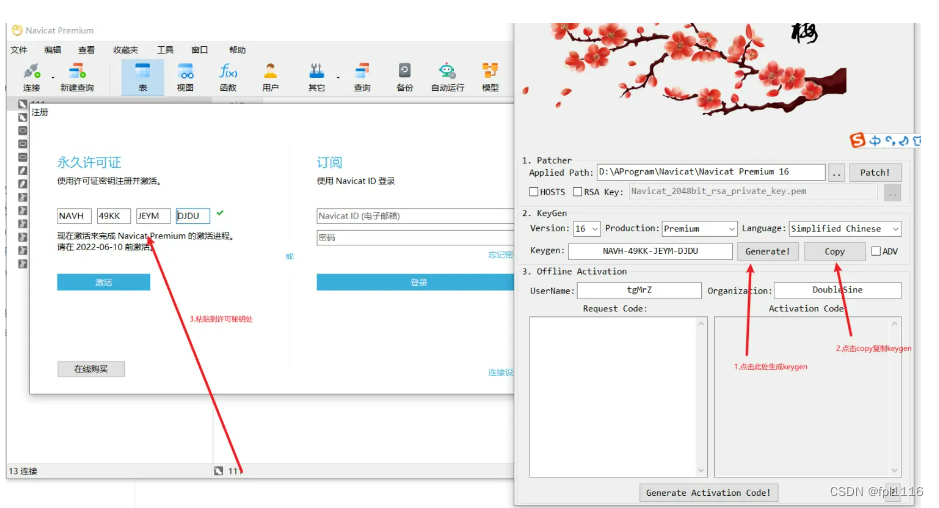Open the Production Premium dropdown
939x508 pixels.
(699, 229)
